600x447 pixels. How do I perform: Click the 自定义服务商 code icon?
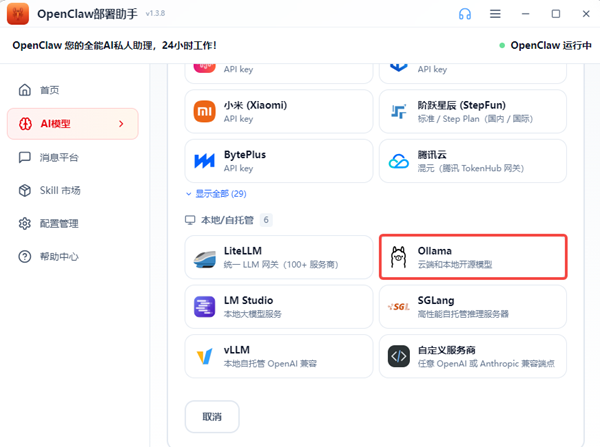click(x=398, y=356)
